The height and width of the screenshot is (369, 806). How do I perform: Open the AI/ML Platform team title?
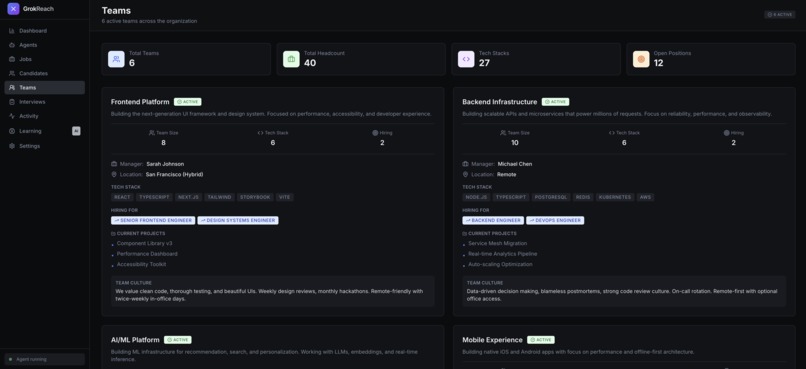(x=135, y=340)
